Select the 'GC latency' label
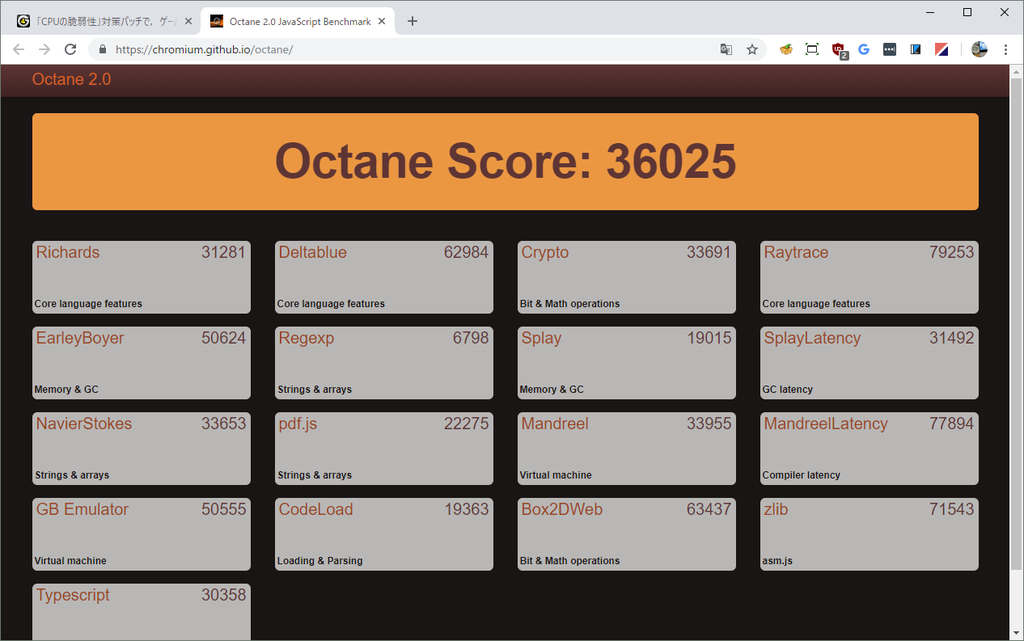 (788, 390)
